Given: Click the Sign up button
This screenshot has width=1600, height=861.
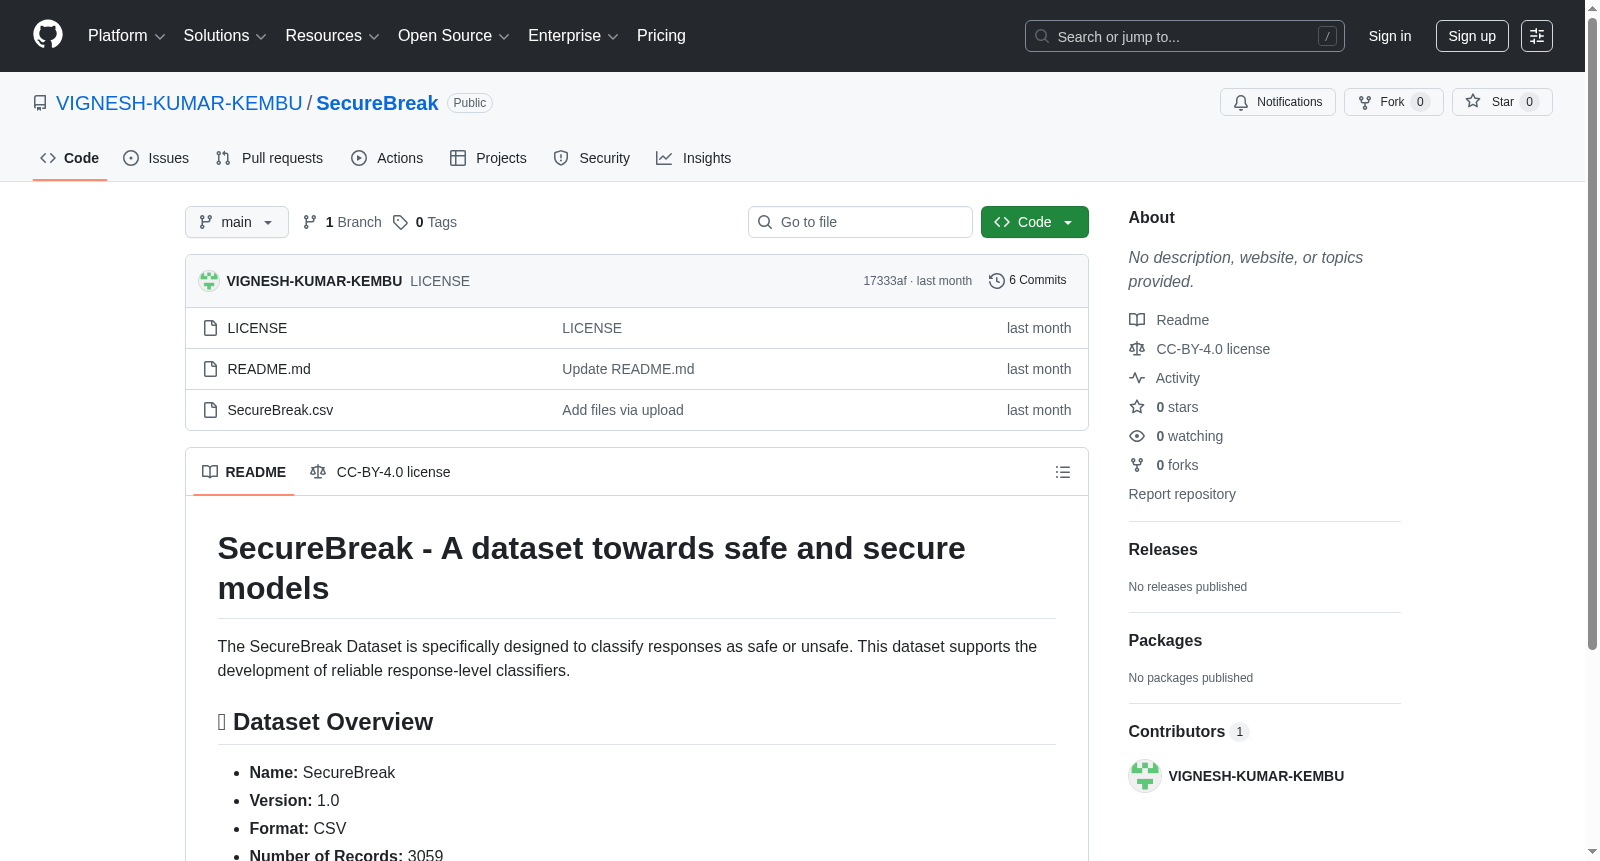Looking at the screenshot, I should [1472, 36].
